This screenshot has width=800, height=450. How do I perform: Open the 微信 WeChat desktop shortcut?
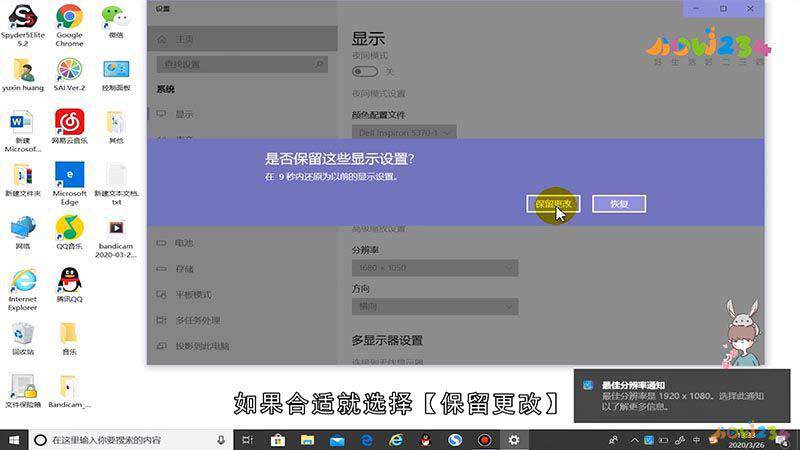click(x=116, y=22)
